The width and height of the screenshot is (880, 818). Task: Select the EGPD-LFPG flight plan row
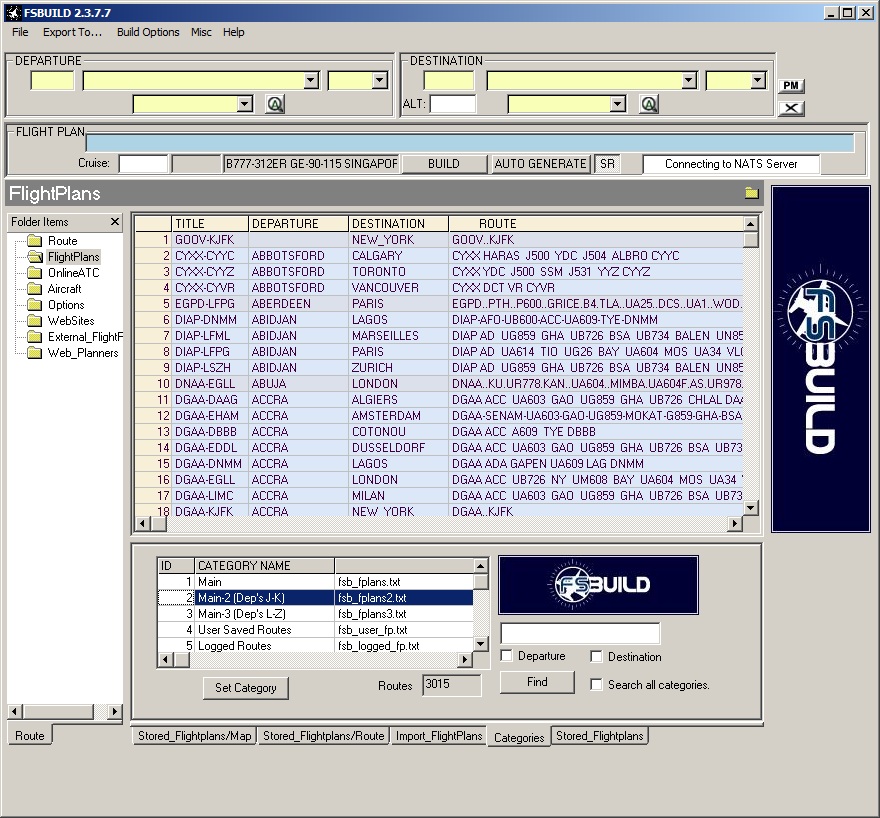click(439, 304)
